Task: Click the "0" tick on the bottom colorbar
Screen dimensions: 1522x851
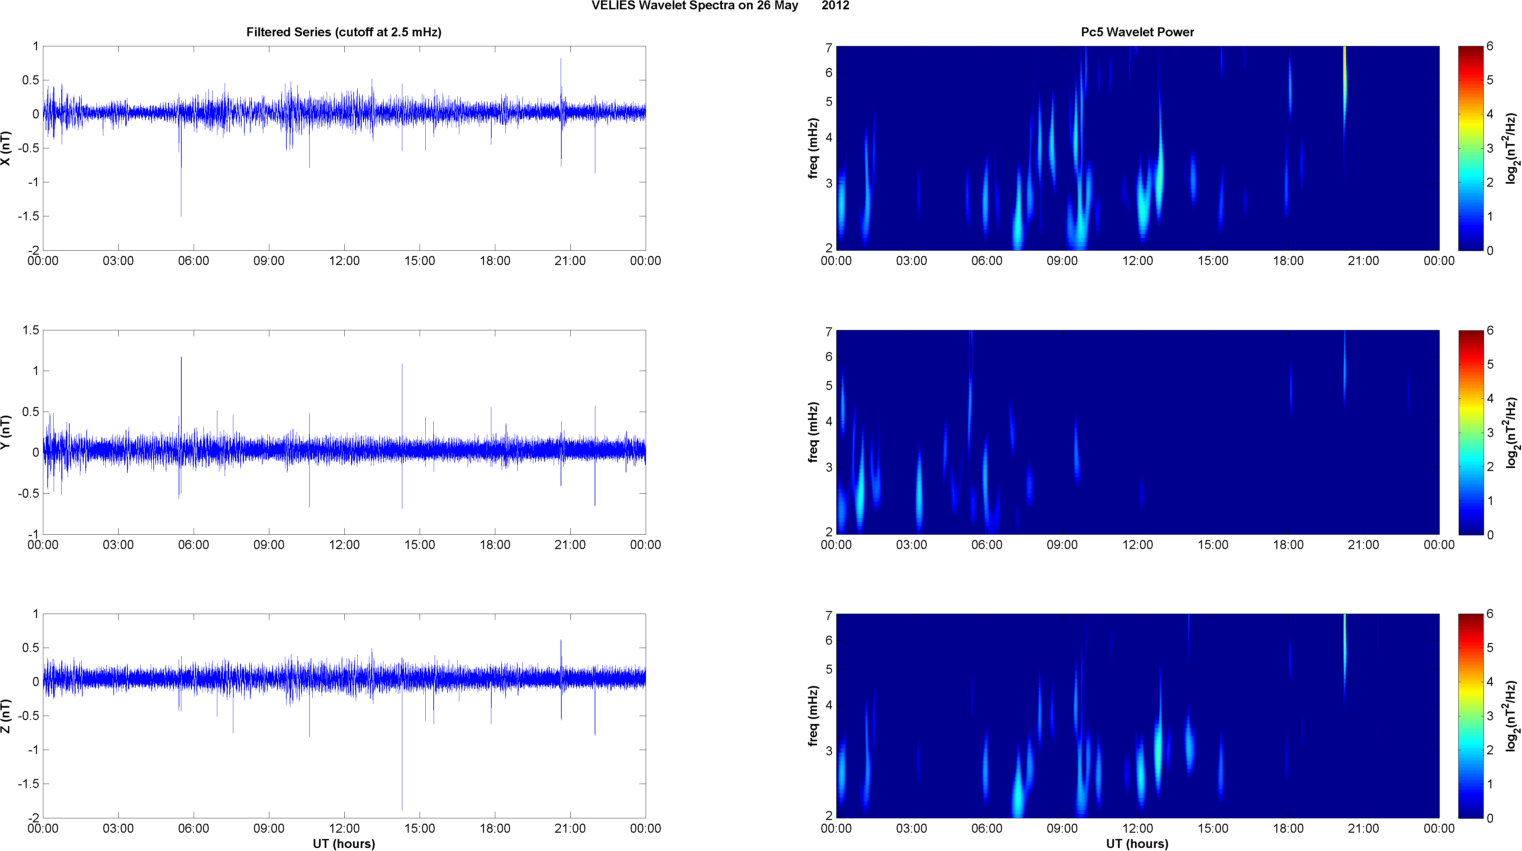Action: [1490, 818]
